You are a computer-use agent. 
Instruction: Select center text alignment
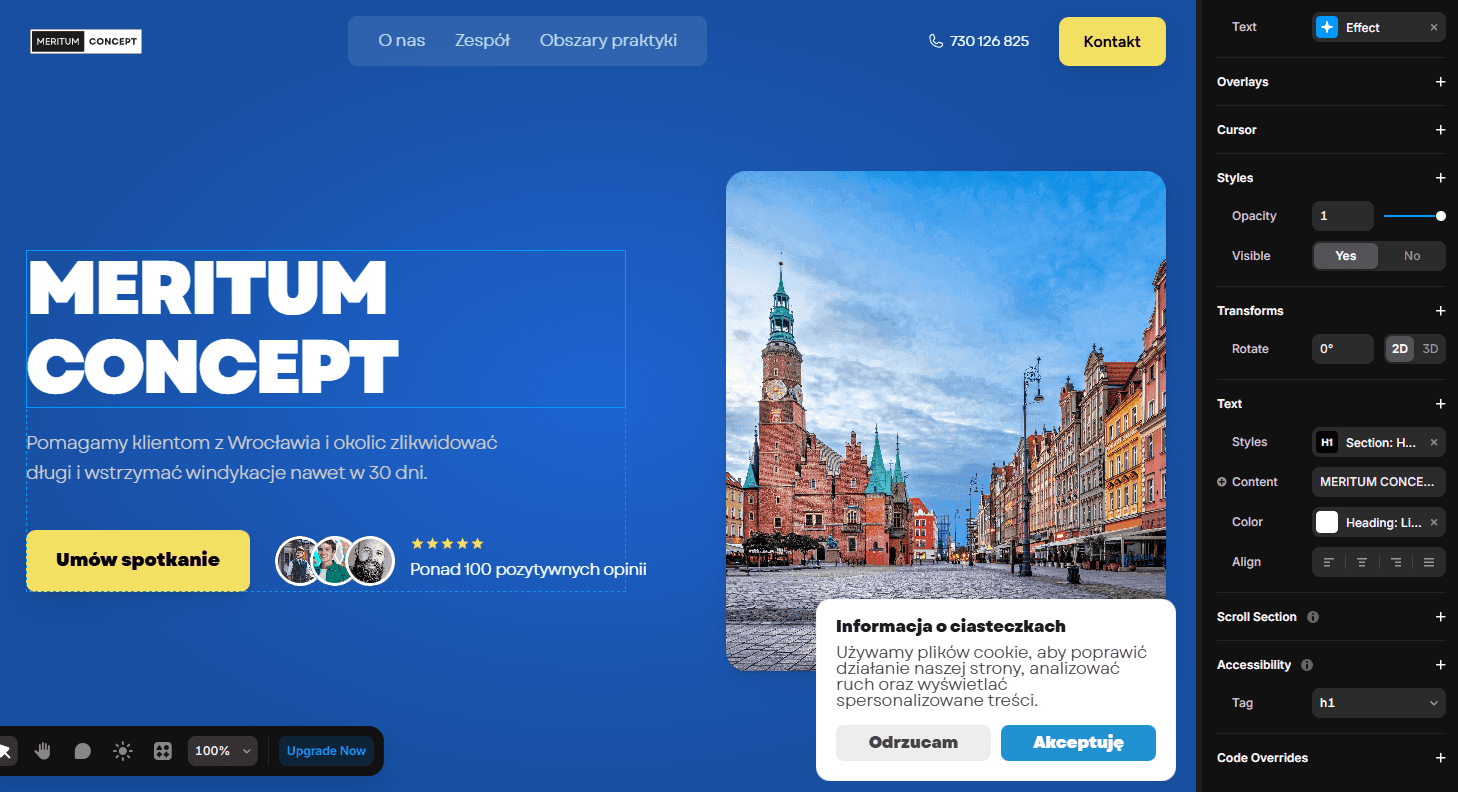coord(1362,562)
